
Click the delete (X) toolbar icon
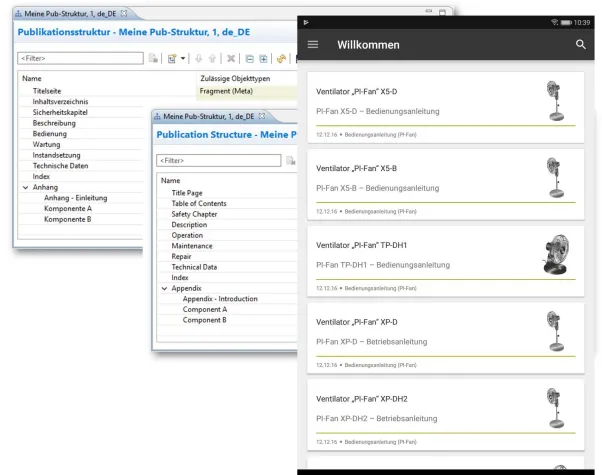tap(231, 59)
